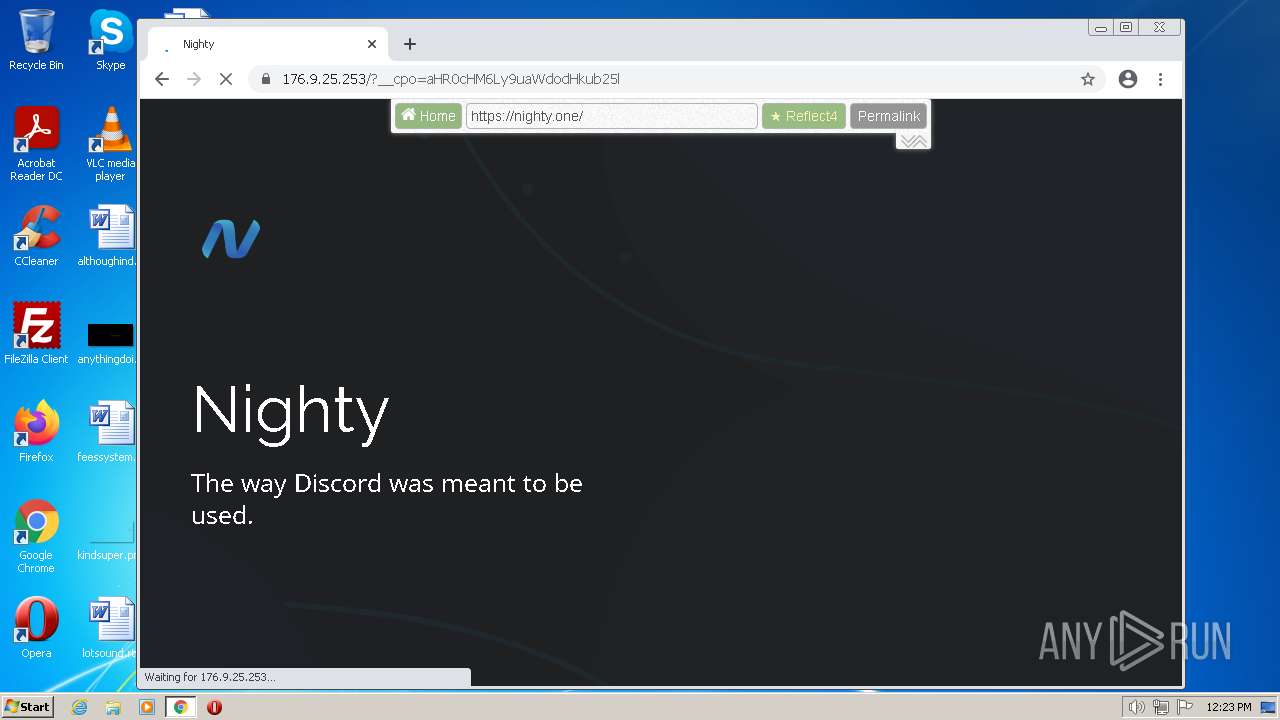Restore down the Chrome window
The height and width of the screenshot is (720, 1280).
click(1126, 28)
